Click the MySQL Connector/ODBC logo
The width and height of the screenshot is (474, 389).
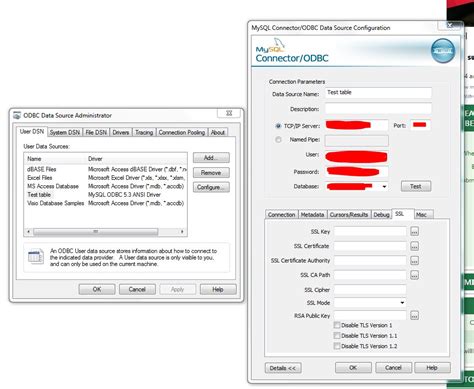coord(292,51)
